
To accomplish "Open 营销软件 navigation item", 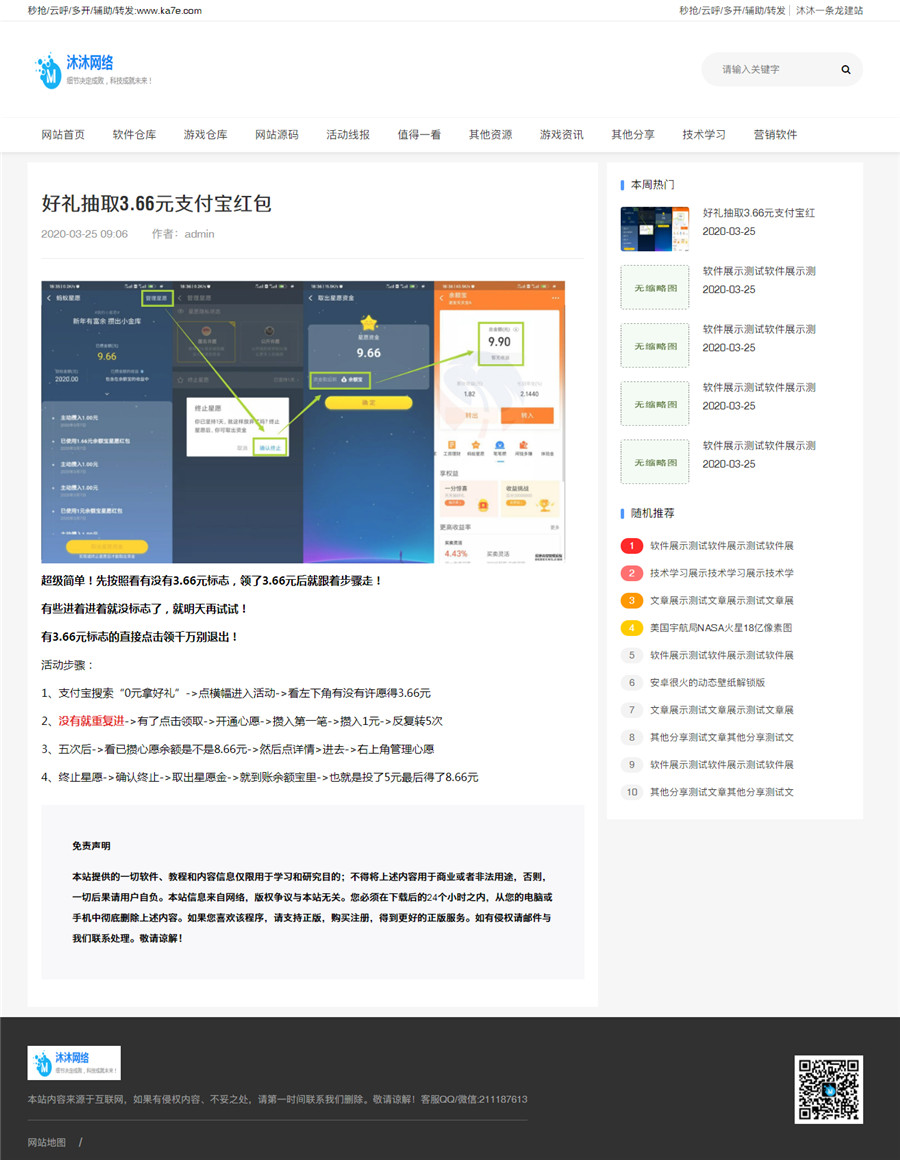I will coord(775,135).
